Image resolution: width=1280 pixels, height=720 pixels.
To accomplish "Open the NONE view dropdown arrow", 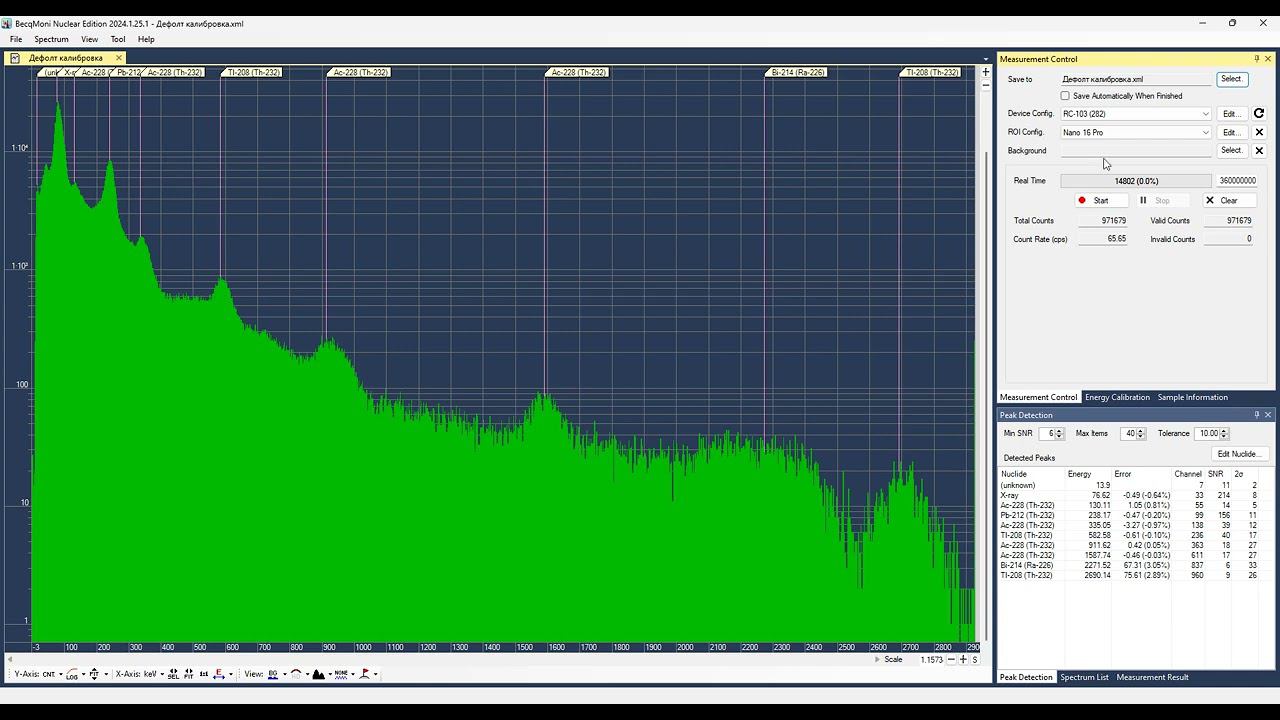I will click(352, 674).
